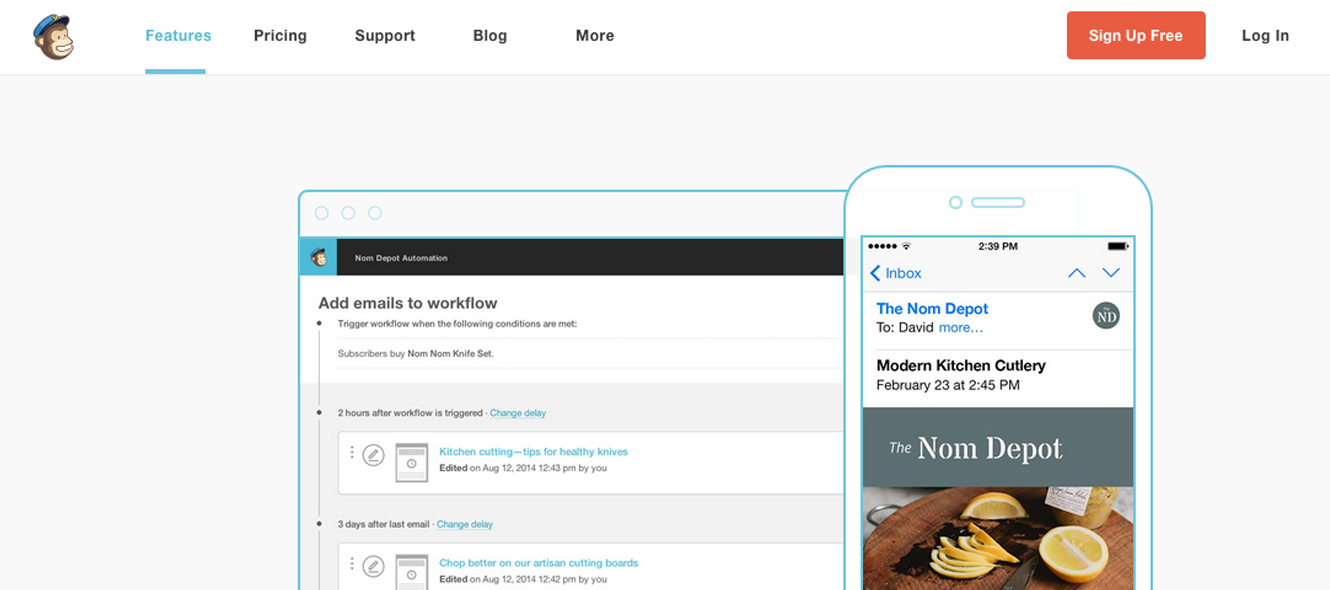
Task: Click the Nom Depot Automation title text
Action: 401,258
